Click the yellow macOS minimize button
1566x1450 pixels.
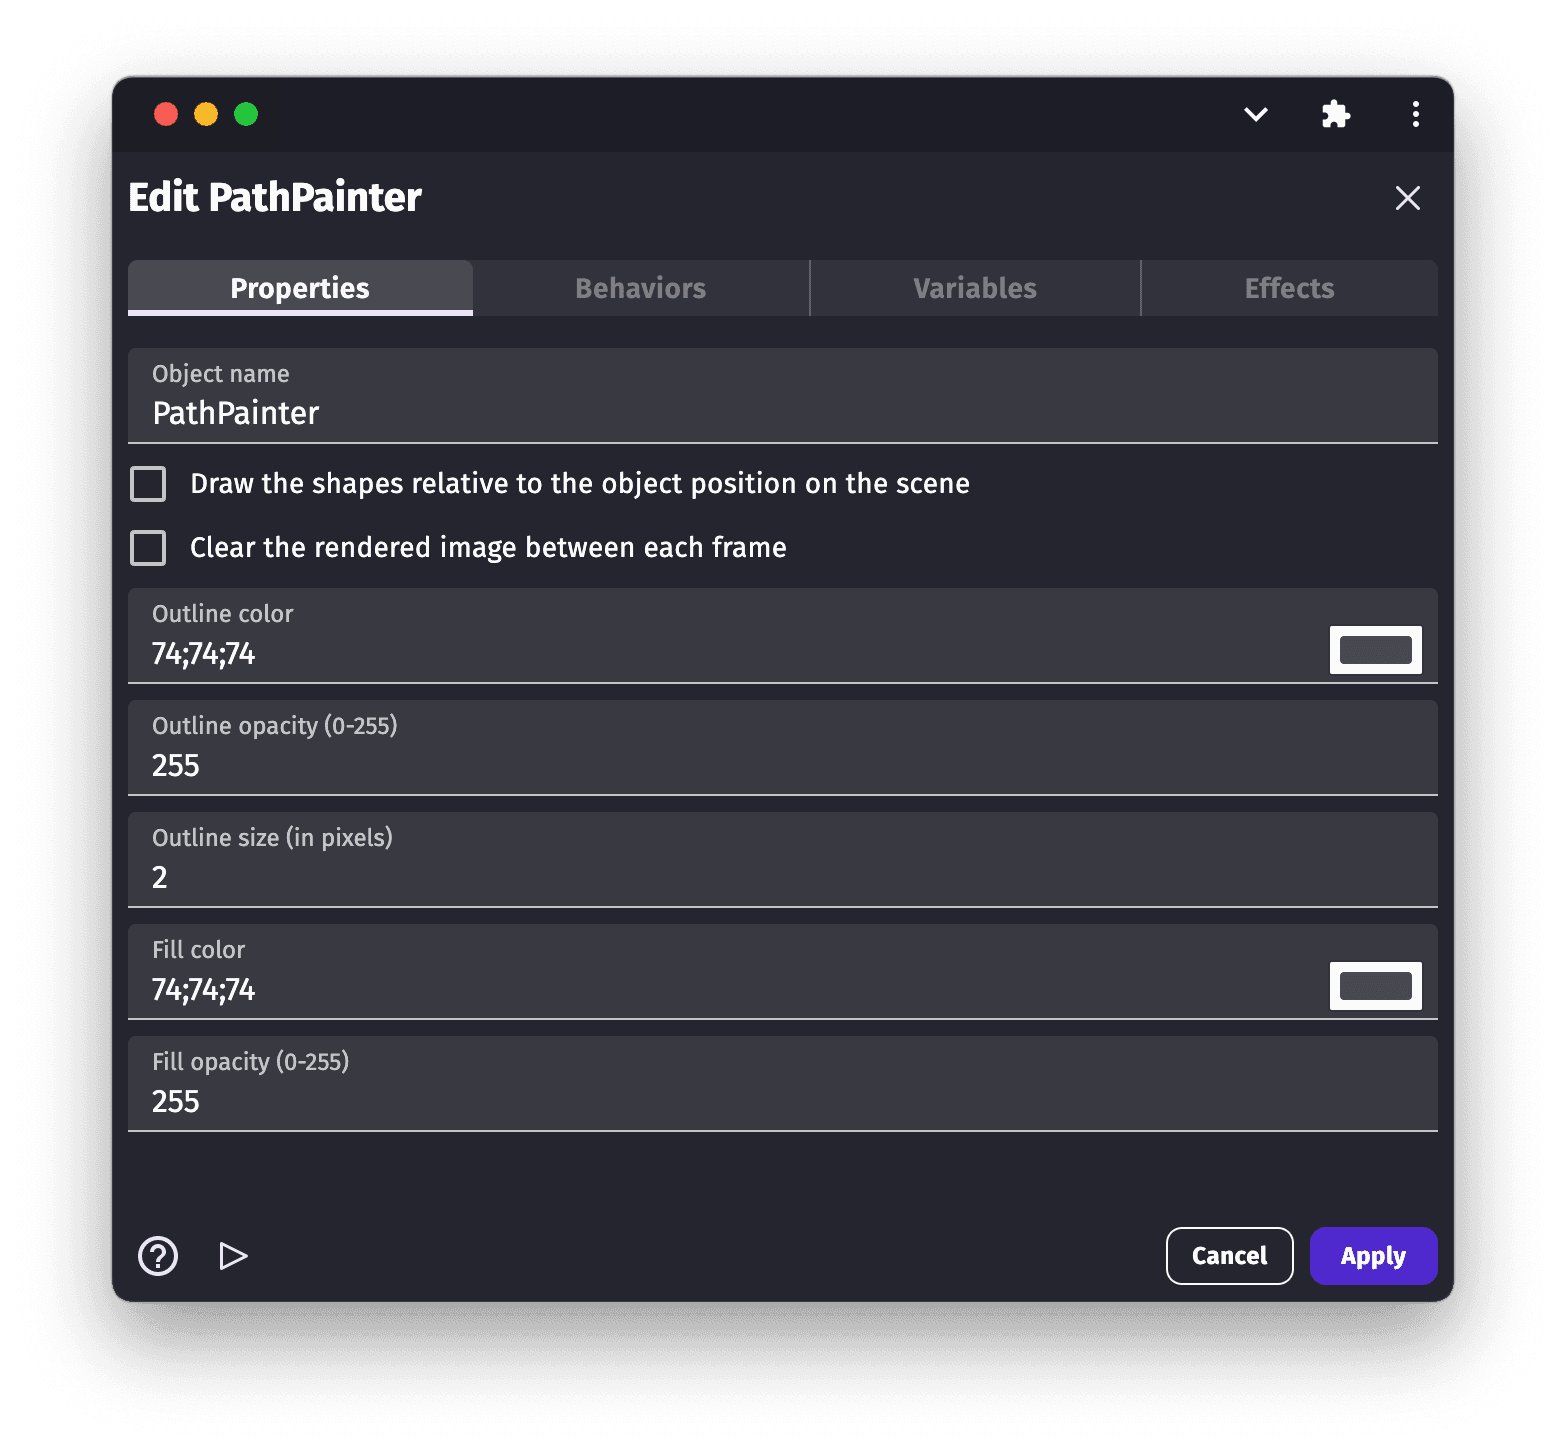point(206,114)
